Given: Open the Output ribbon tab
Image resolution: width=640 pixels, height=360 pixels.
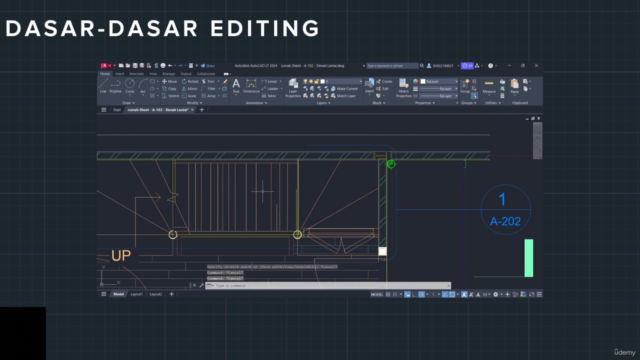Looking at the screenshot, I should tap(186, 74).
